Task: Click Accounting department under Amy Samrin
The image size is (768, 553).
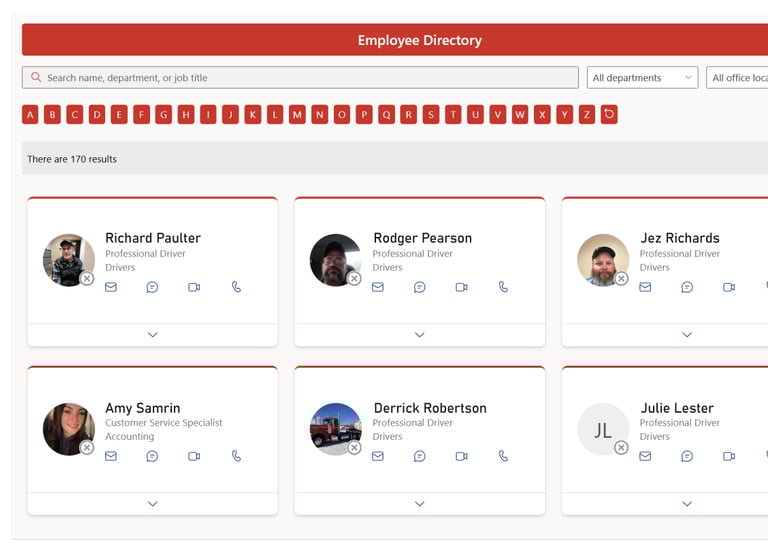Action: coord(129,436)
